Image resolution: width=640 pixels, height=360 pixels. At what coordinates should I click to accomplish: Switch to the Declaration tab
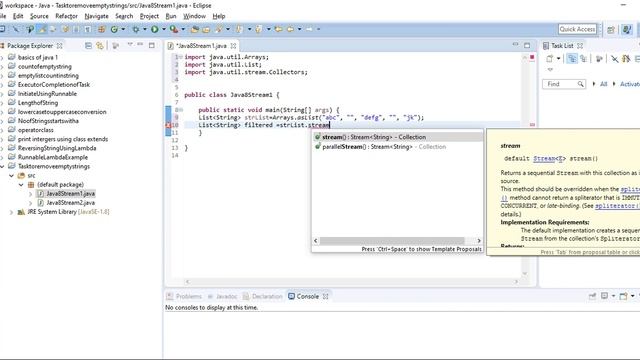point(262,296)
